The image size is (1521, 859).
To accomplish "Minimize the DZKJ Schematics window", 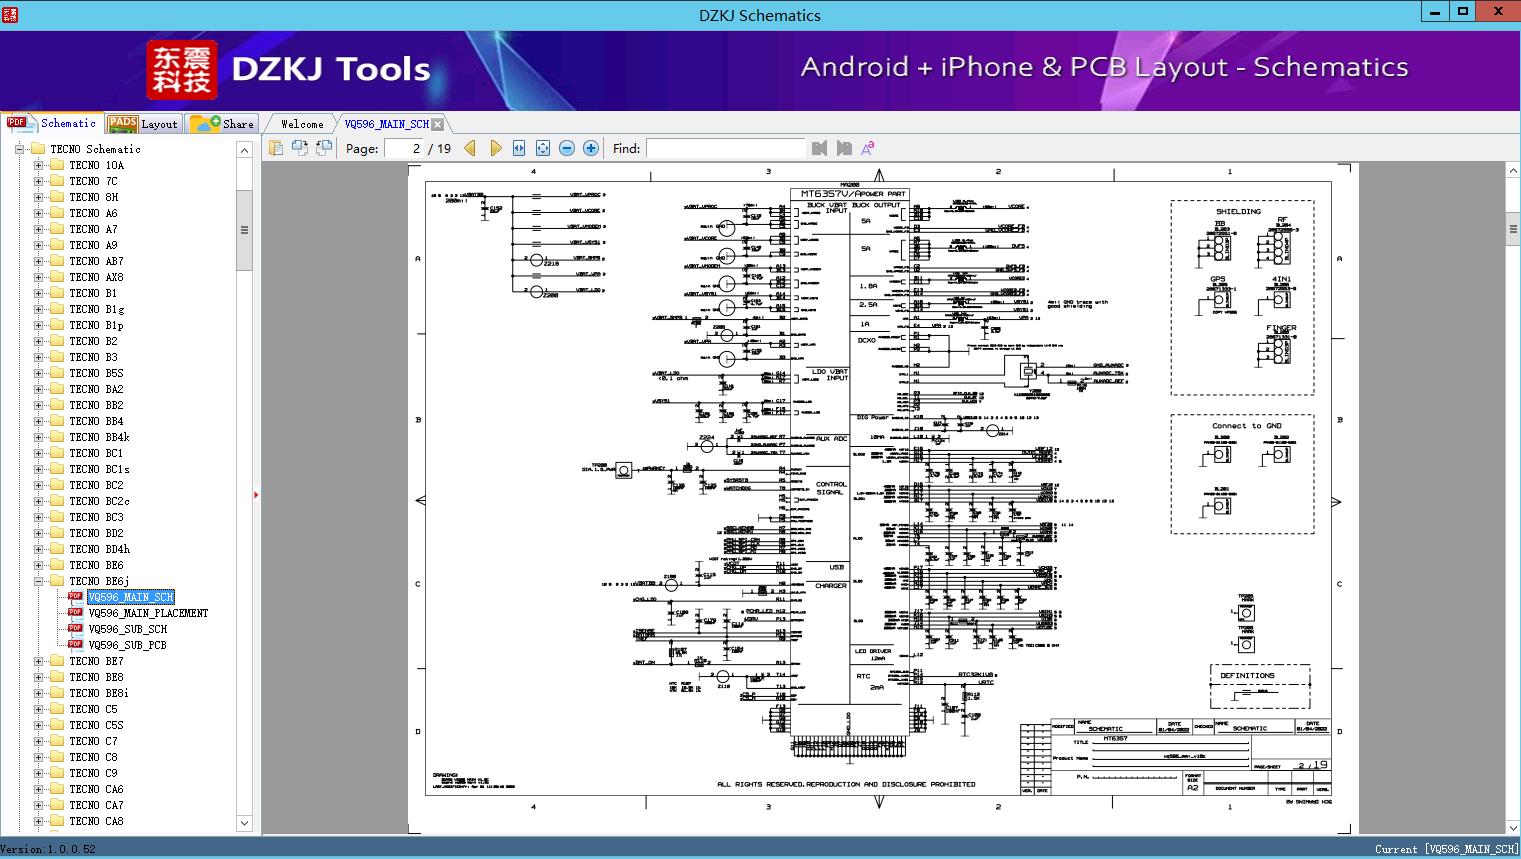I will click(x=1435, y=12).
